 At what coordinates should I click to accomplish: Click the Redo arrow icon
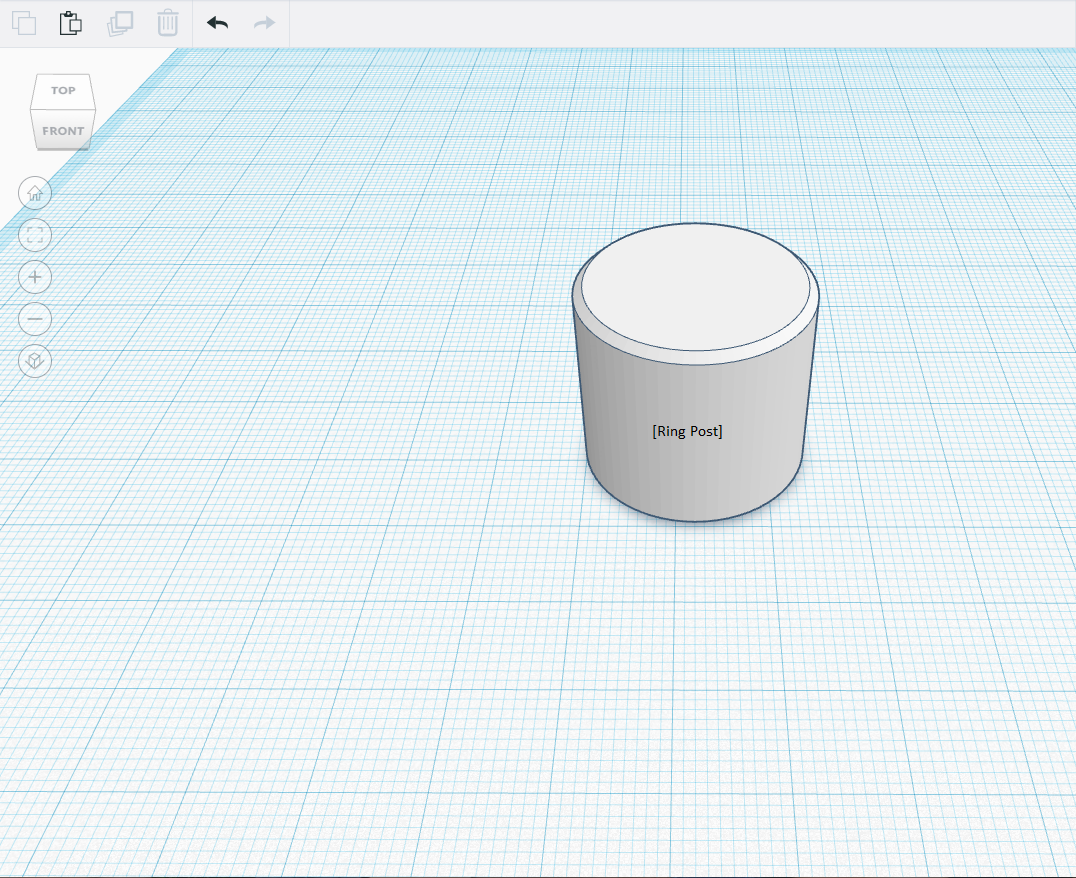click(263, 22)
